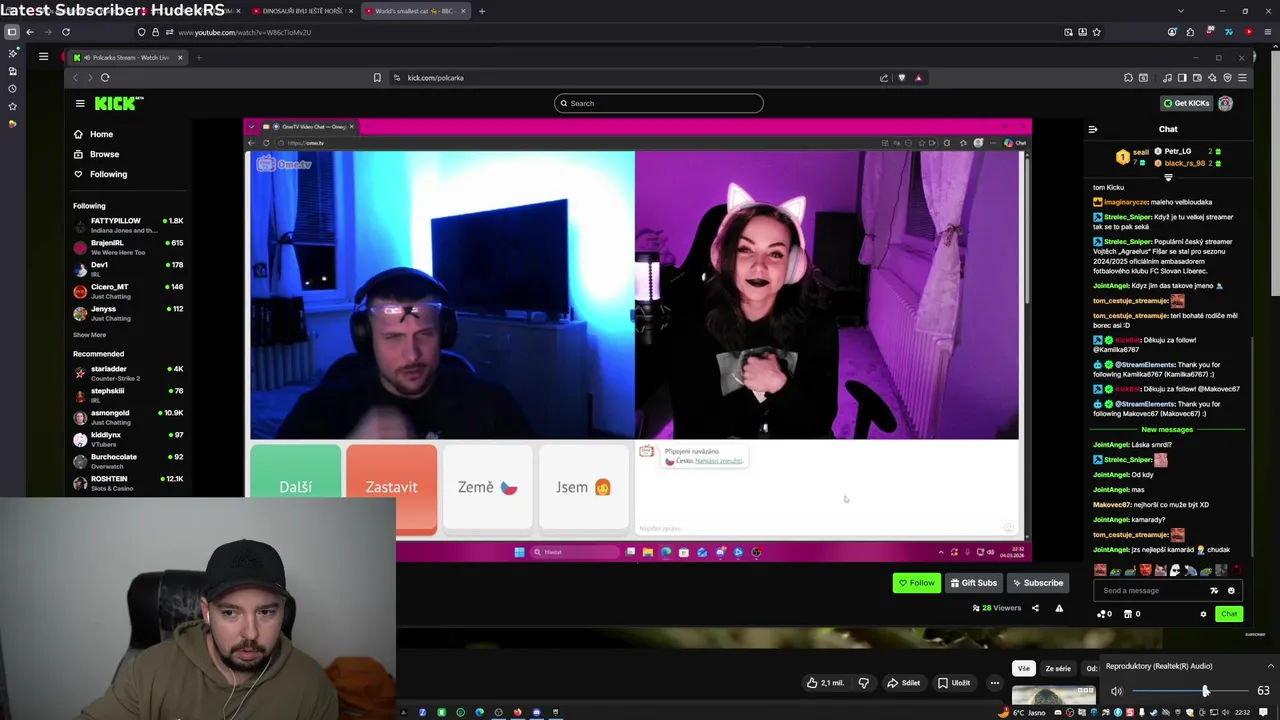The image size is (1280, 720).
Task: Open chat translate icon in message box
Action: pos(1215,590)
